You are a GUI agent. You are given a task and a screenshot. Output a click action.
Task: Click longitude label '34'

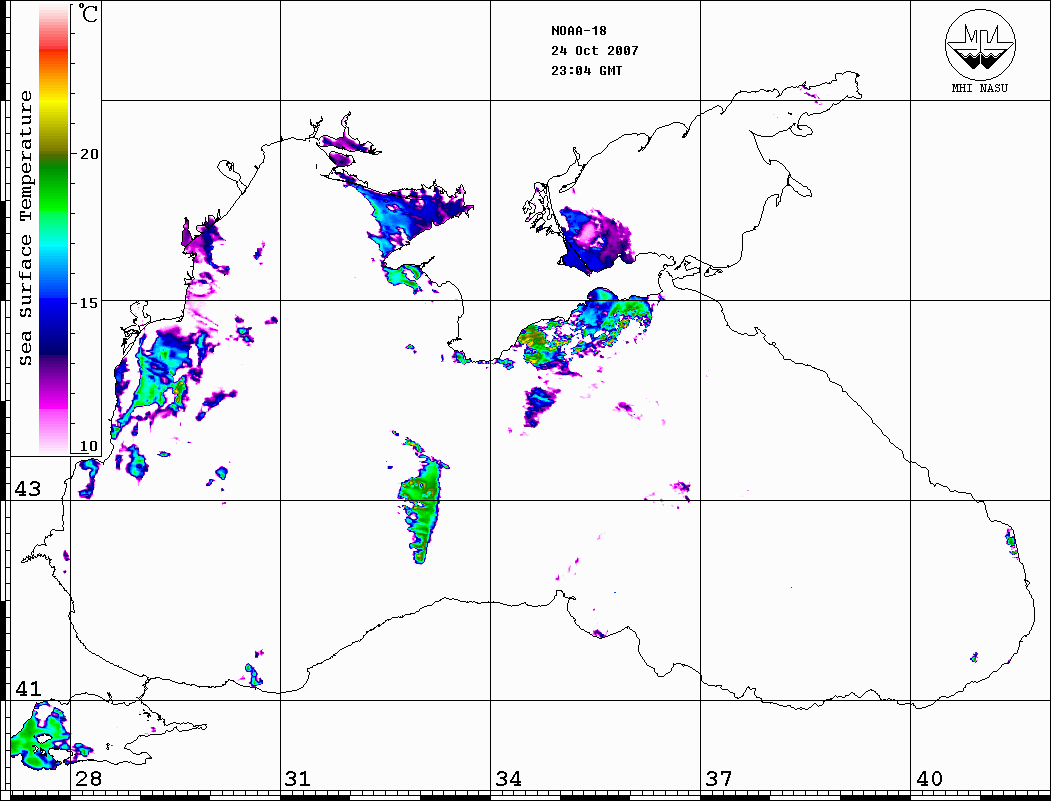pos(508,778)
